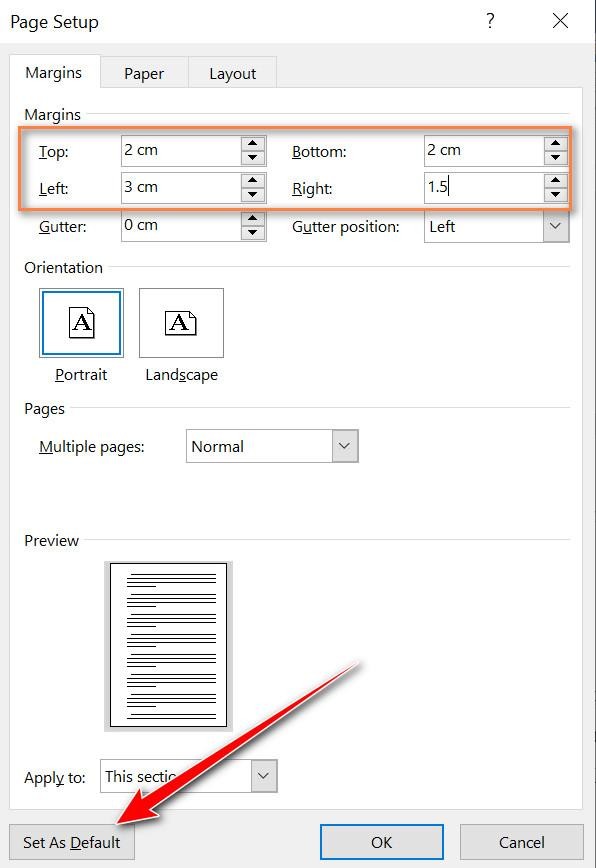Select the Landscape orientation icon
Image resolution: width=596 pixels, height=868 pixels.
(182, 323)
